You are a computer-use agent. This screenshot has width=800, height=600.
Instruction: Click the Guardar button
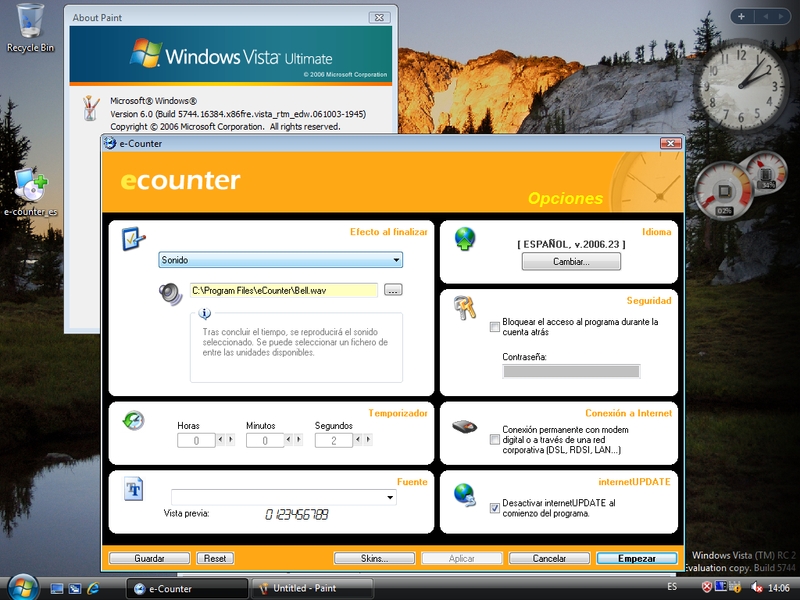(149, 558)
